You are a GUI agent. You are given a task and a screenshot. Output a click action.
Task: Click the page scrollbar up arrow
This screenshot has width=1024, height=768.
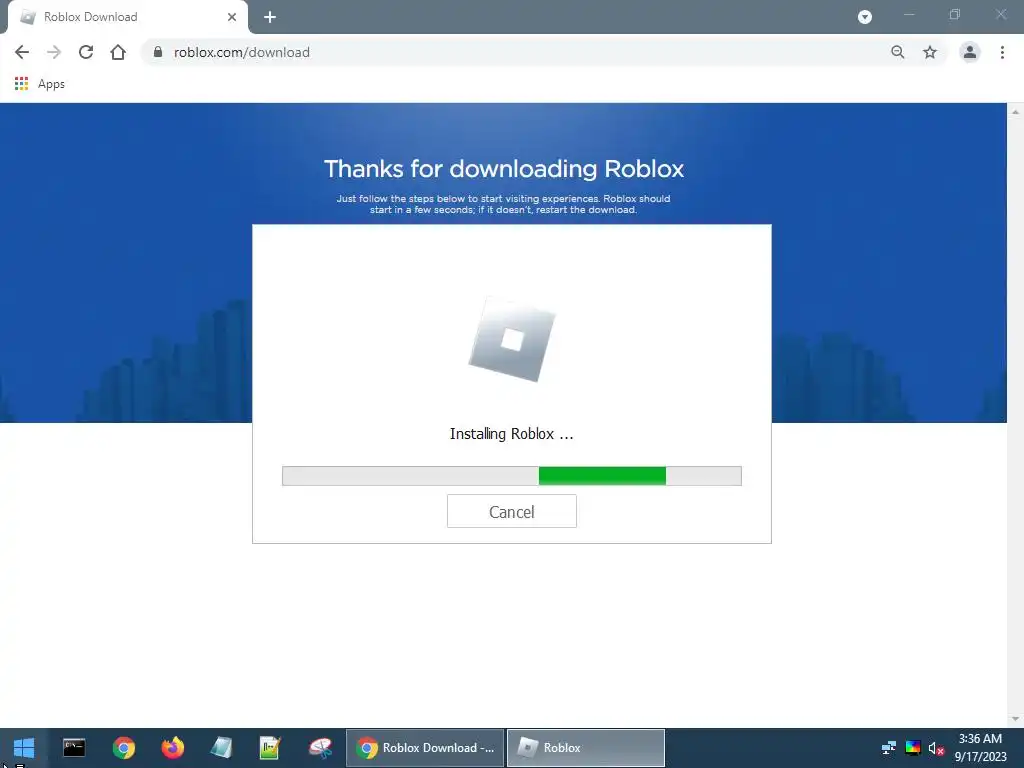(x=1016, y=112)
